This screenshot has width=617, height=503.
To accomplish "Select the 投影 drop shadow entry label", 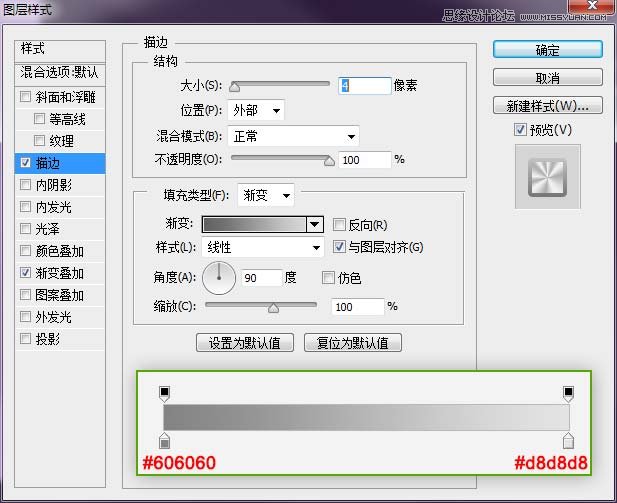I will [48, 339].
